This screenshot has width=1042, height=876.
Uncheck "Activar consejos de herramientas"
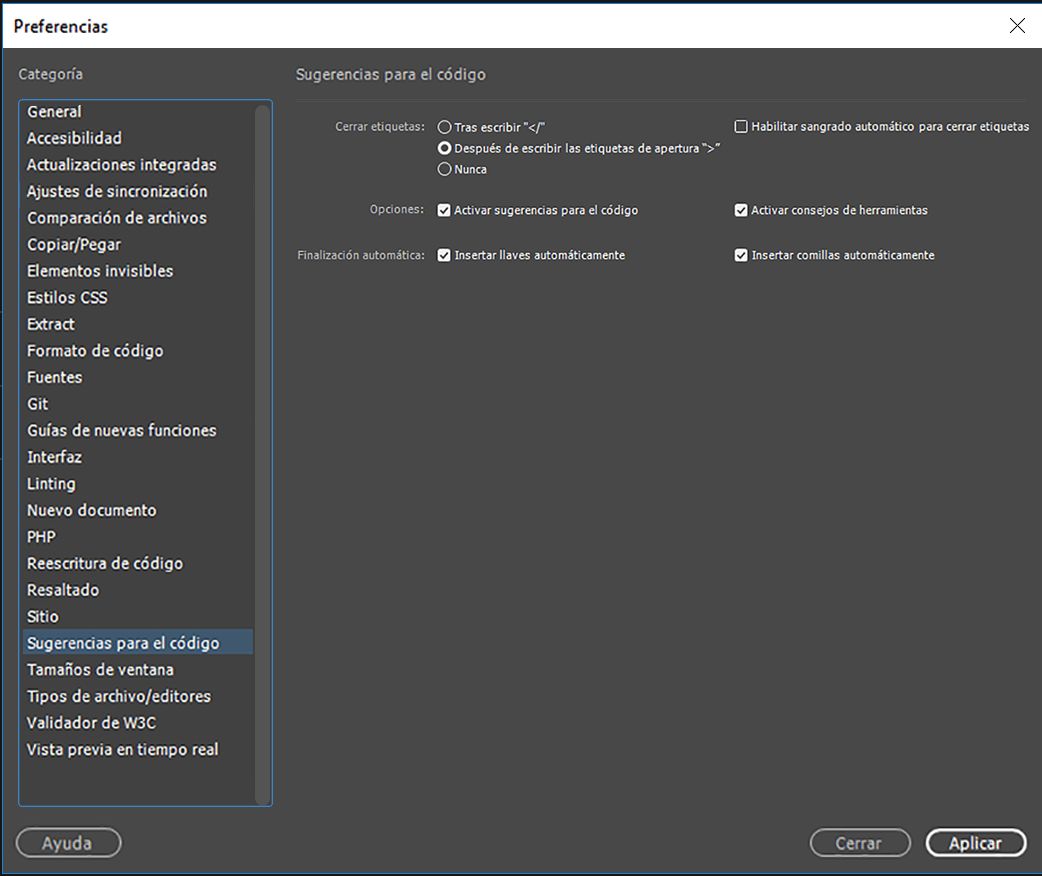pos(741,211)
